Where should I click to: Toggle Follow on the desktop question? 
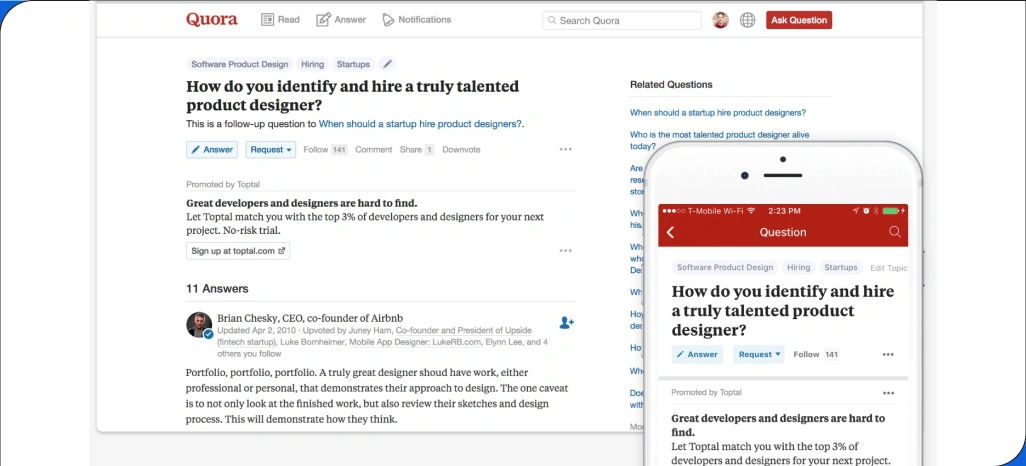coord(316,150)
